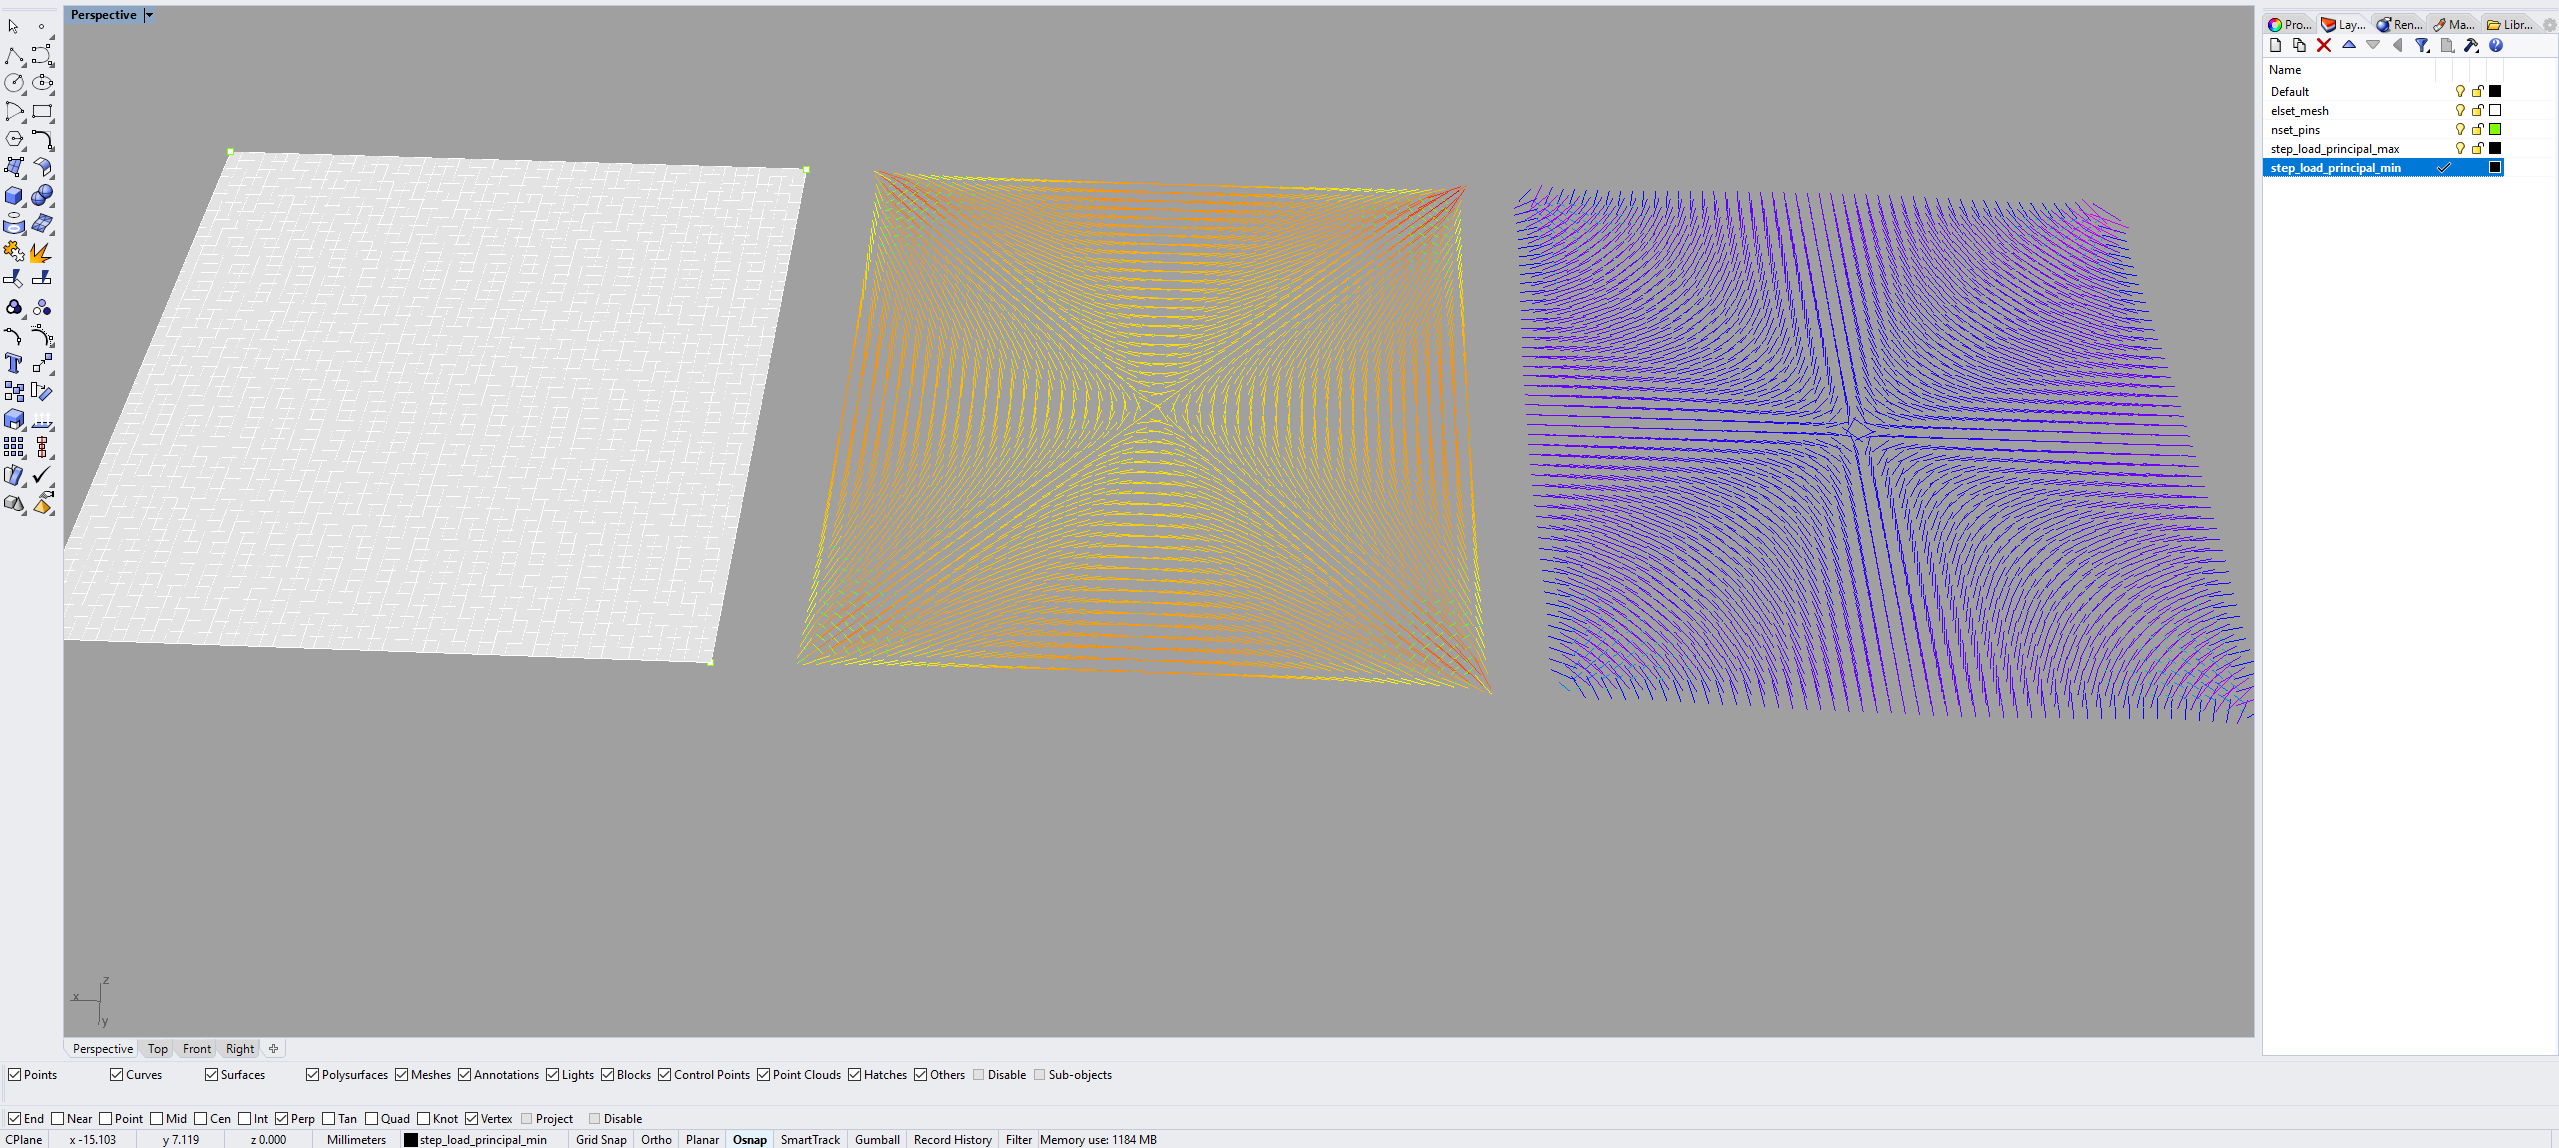Toggle Ortho mode in the status bar

point(656,1139)
